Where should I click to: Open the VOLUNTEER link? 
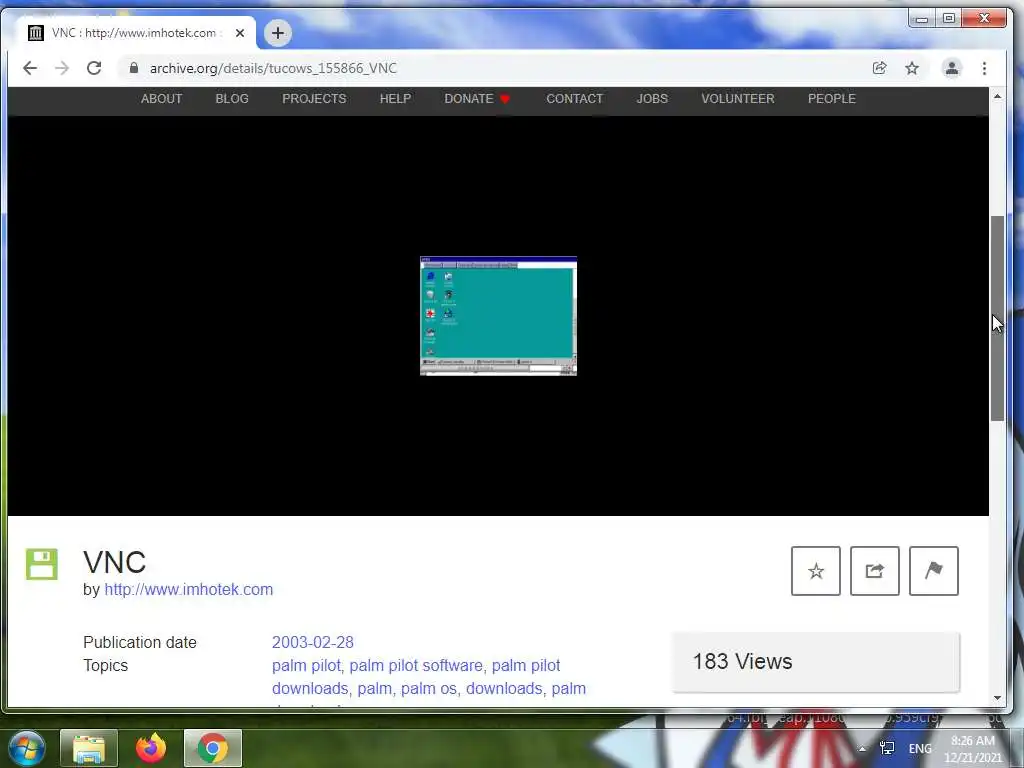point(738,99)
